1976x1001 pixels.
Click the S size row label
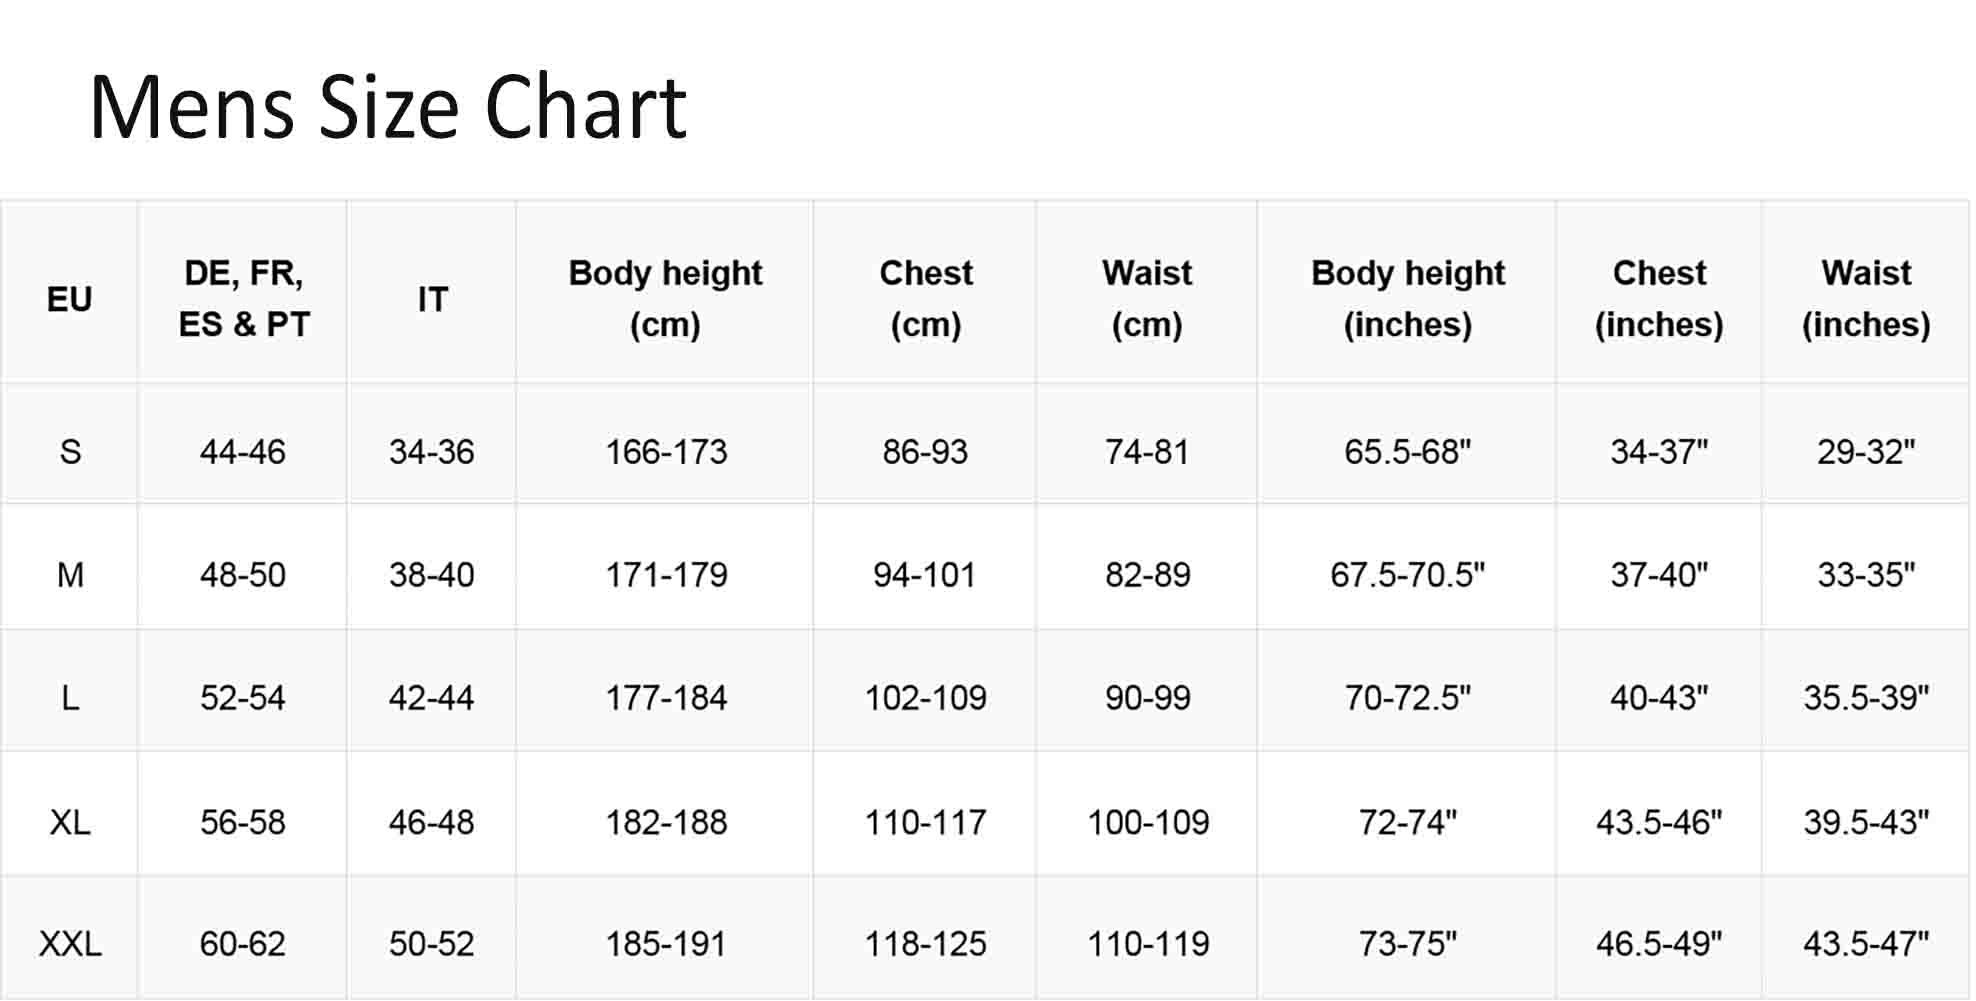[69, 452]
